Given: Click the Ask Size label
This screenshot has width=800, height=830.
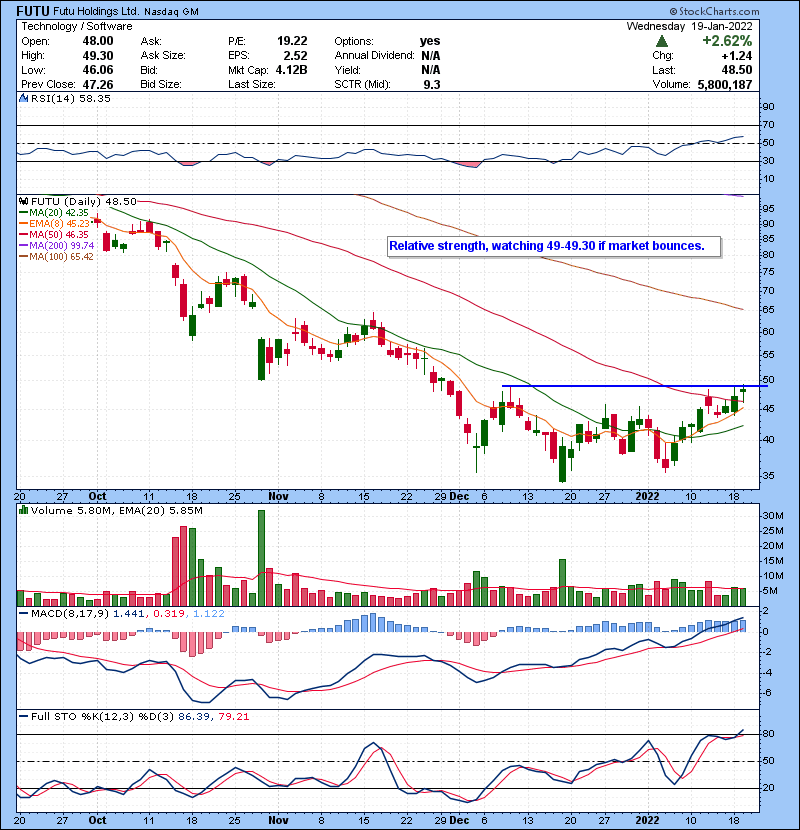Looking at the screenshot, I should click(x=163, y=56).
